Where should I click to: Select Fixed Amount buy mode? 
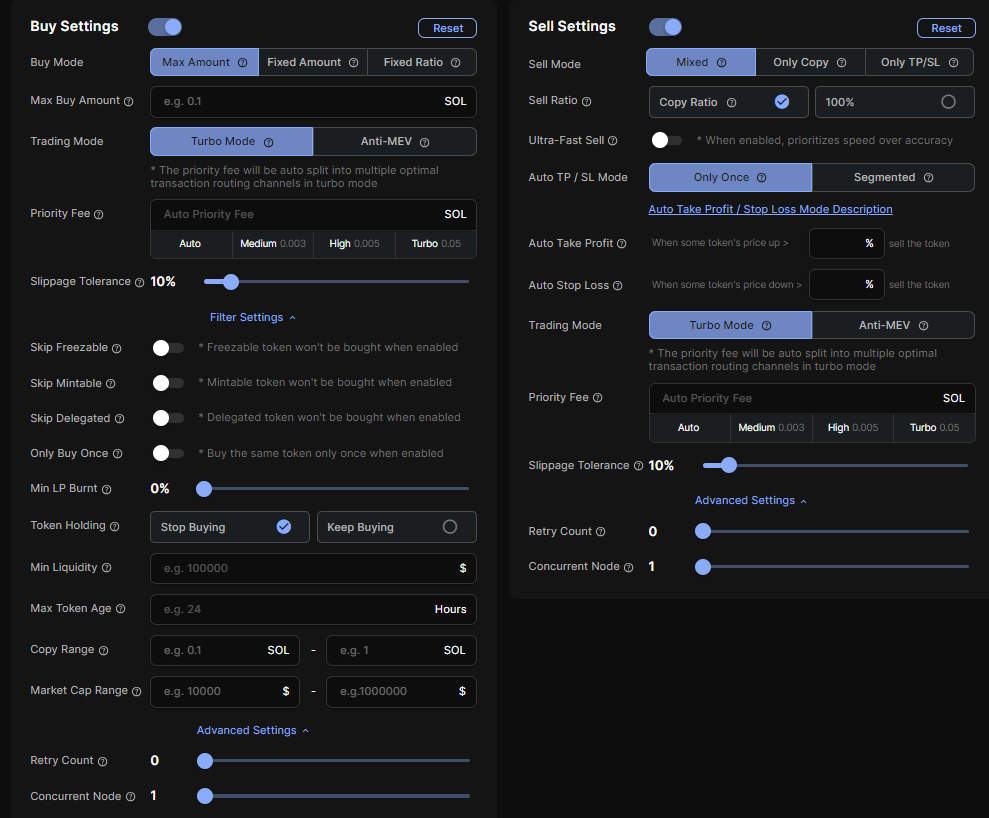(313, 62)
